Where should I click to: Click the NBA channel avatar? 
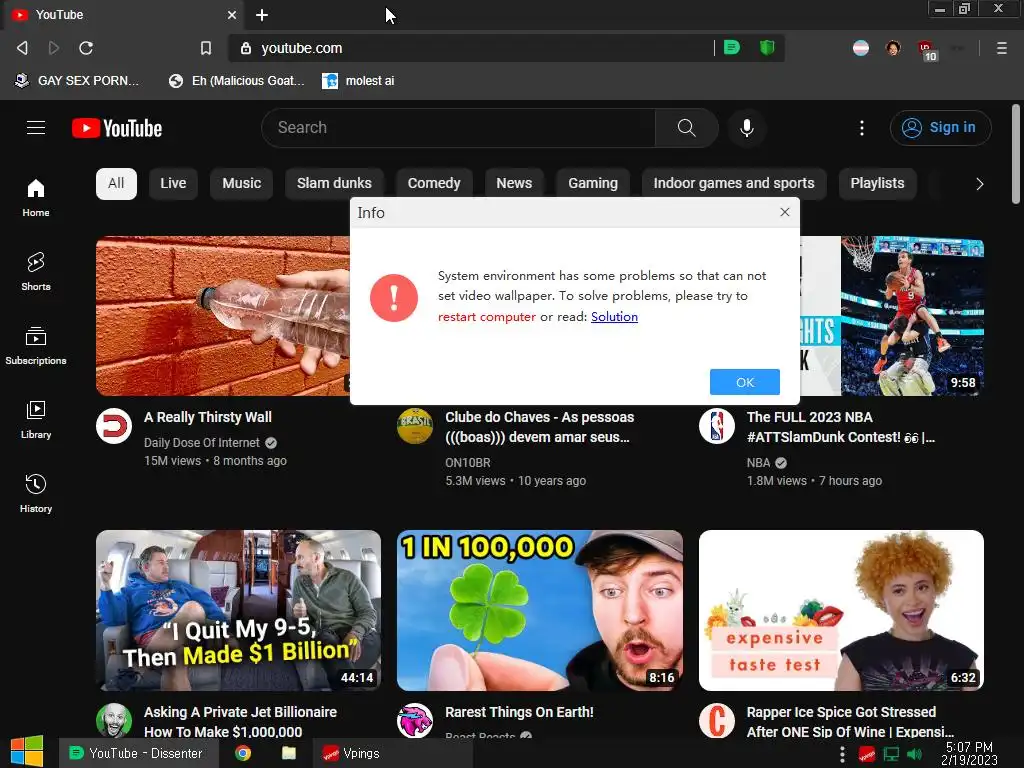pos(717,426)
